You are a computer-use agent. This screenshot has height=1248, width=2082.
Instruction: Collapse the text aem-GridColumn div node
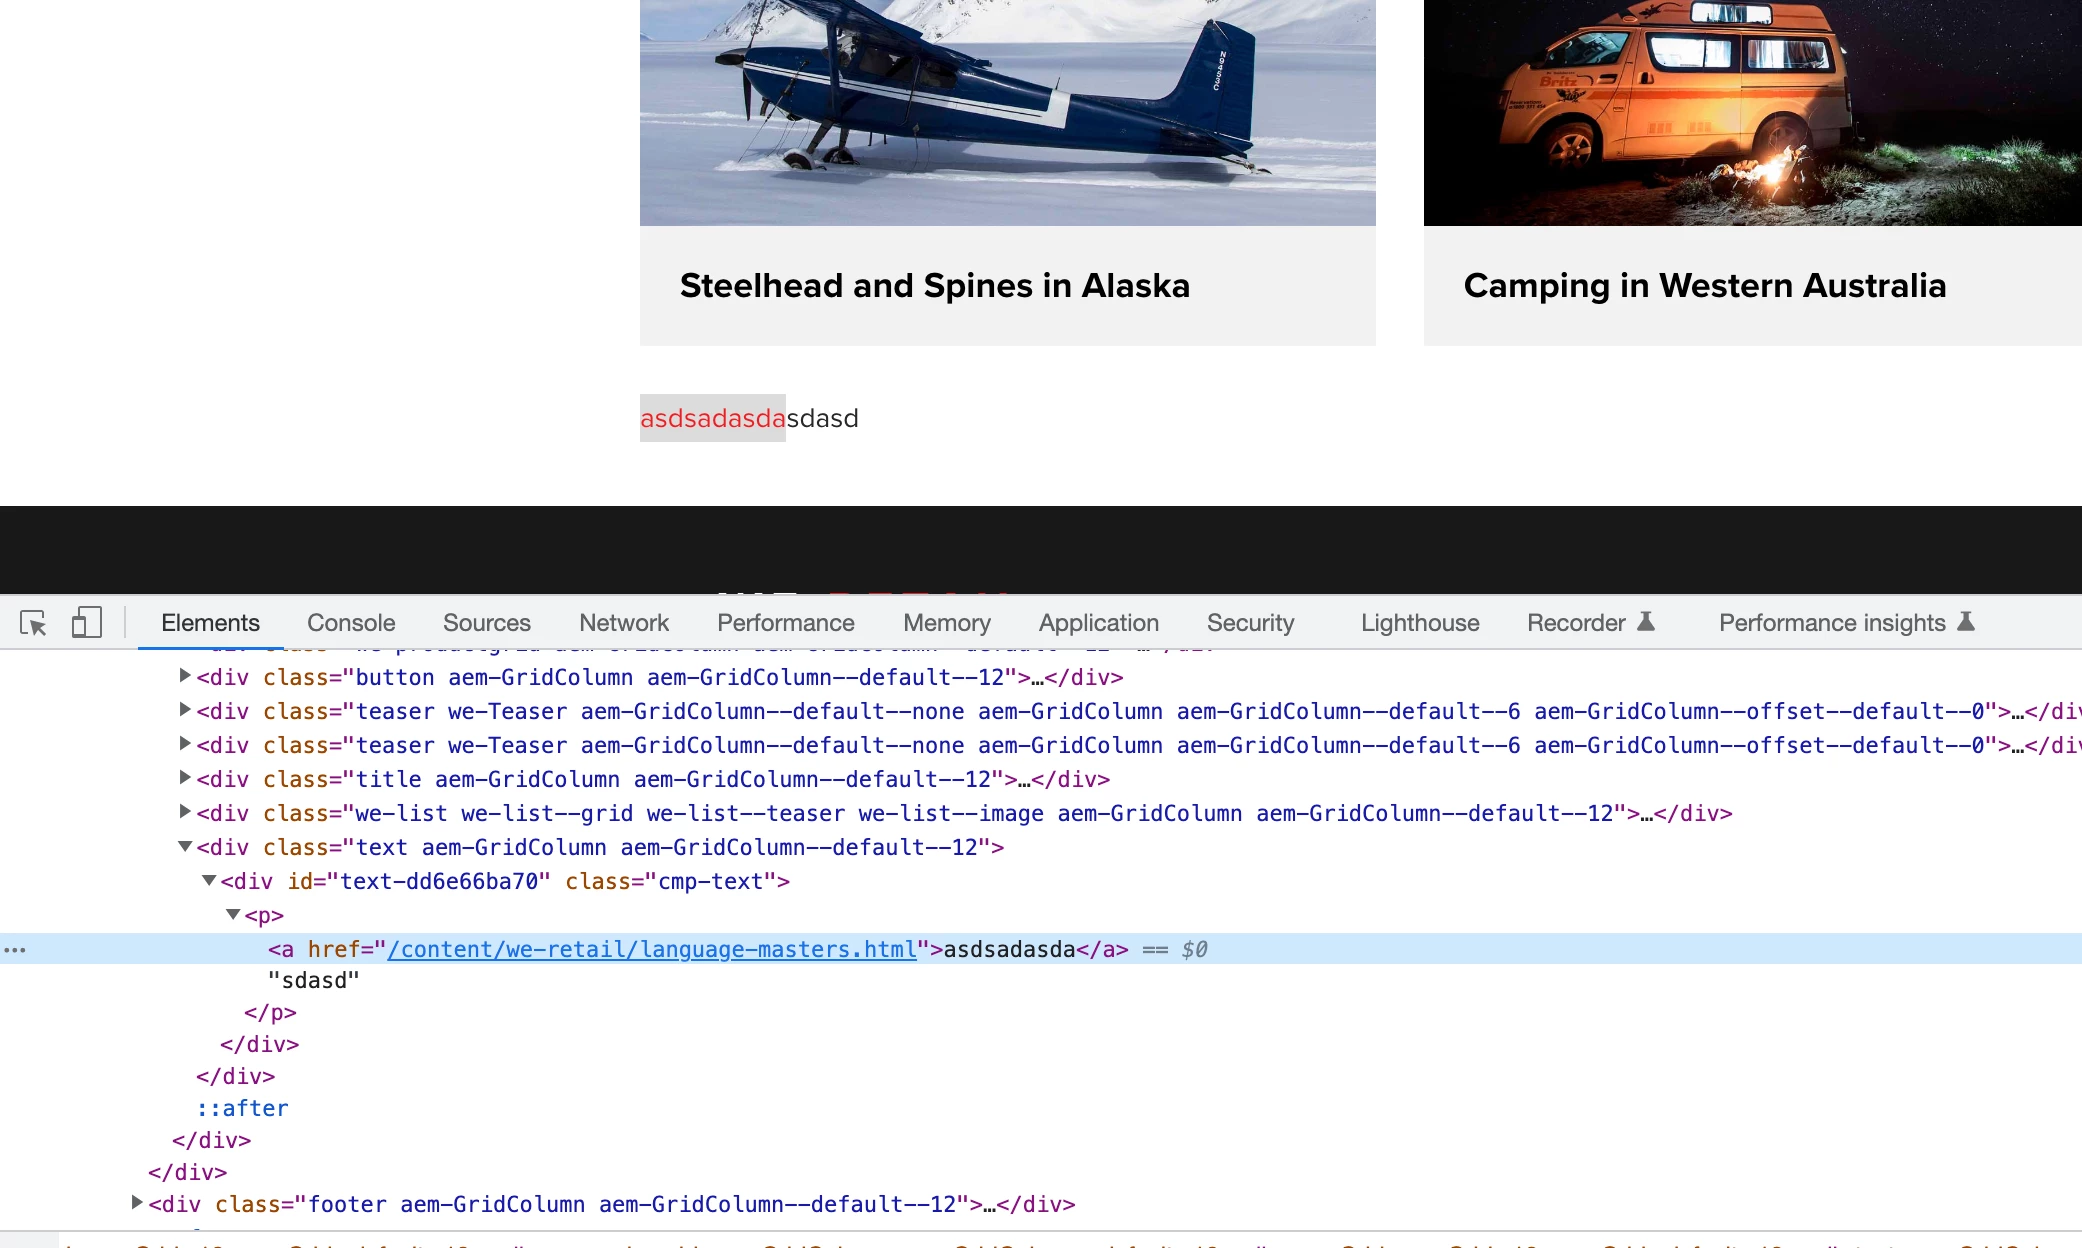[185, 847]
